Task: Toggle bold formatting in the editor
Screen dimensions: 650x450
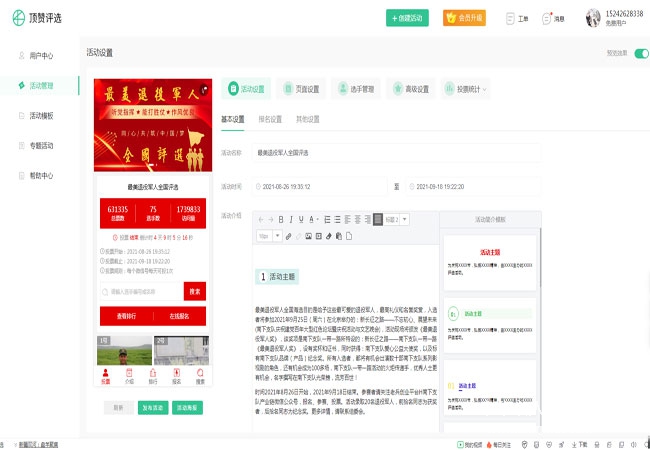Action: [281, 220]
